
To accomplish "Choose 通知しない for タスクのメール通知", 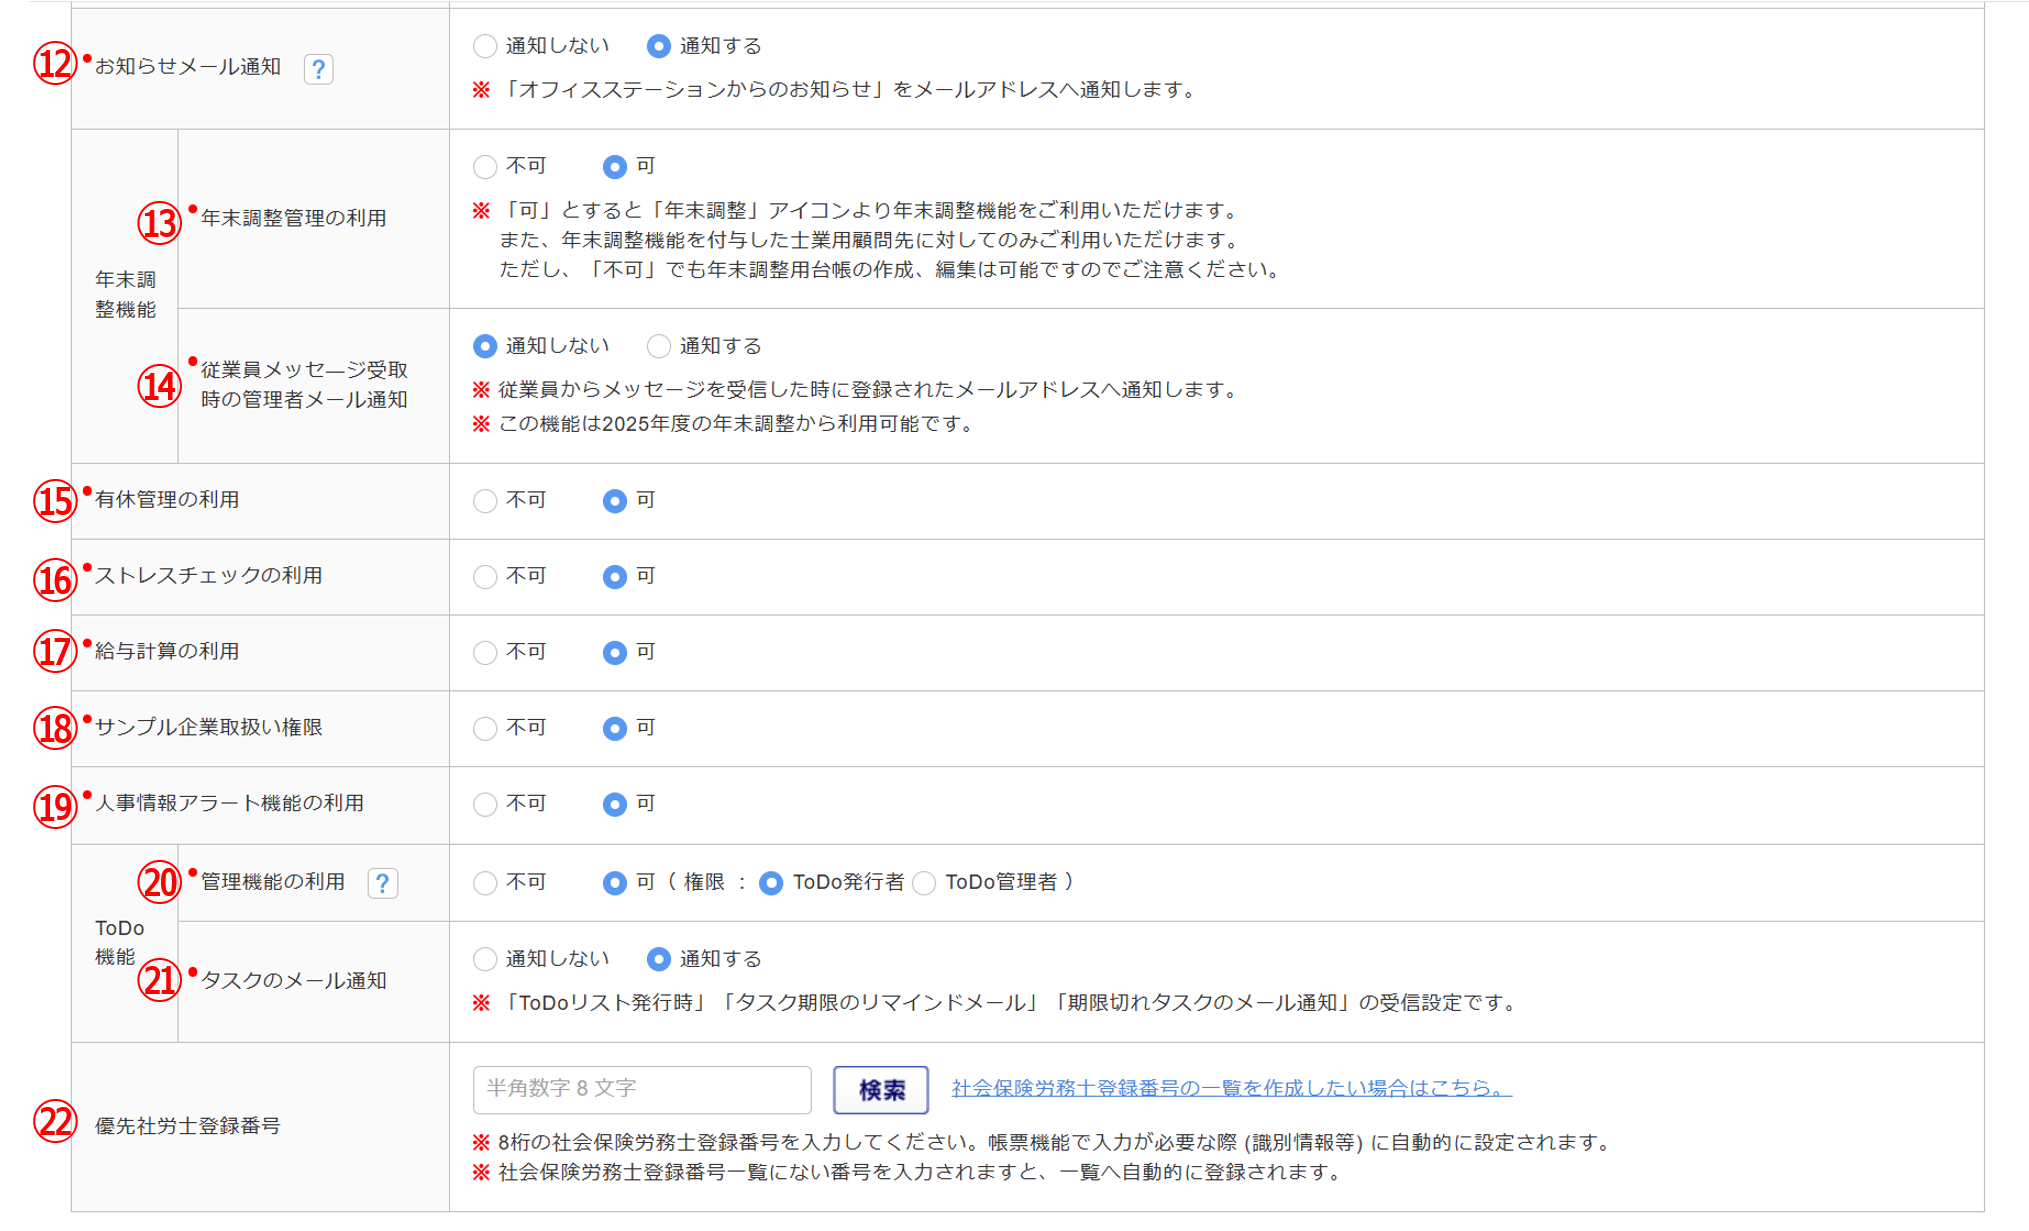I will click(485, 960).
